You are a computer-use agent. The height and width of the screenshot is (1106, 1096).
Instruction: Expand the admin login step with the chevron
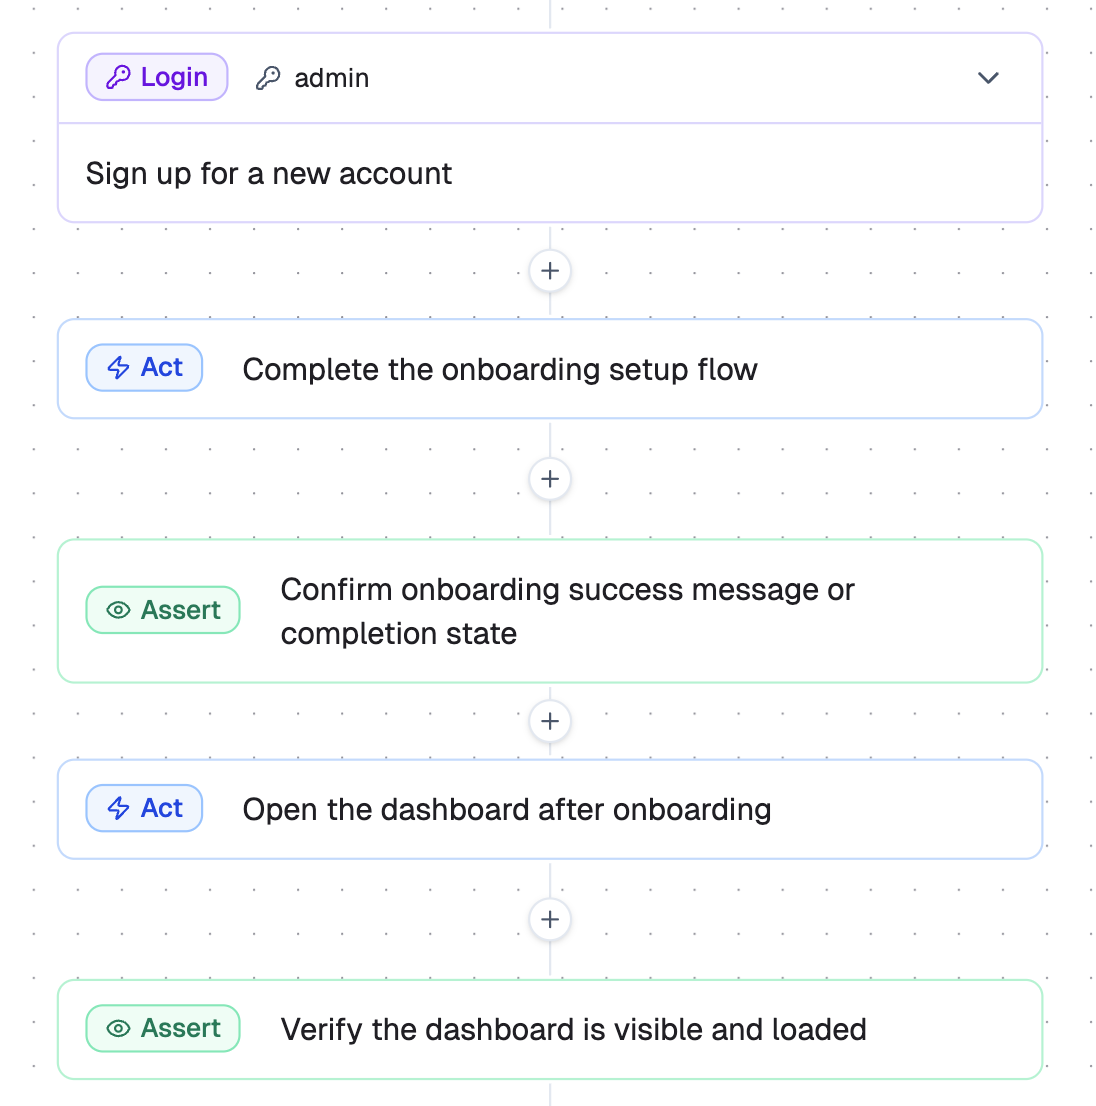988,77
